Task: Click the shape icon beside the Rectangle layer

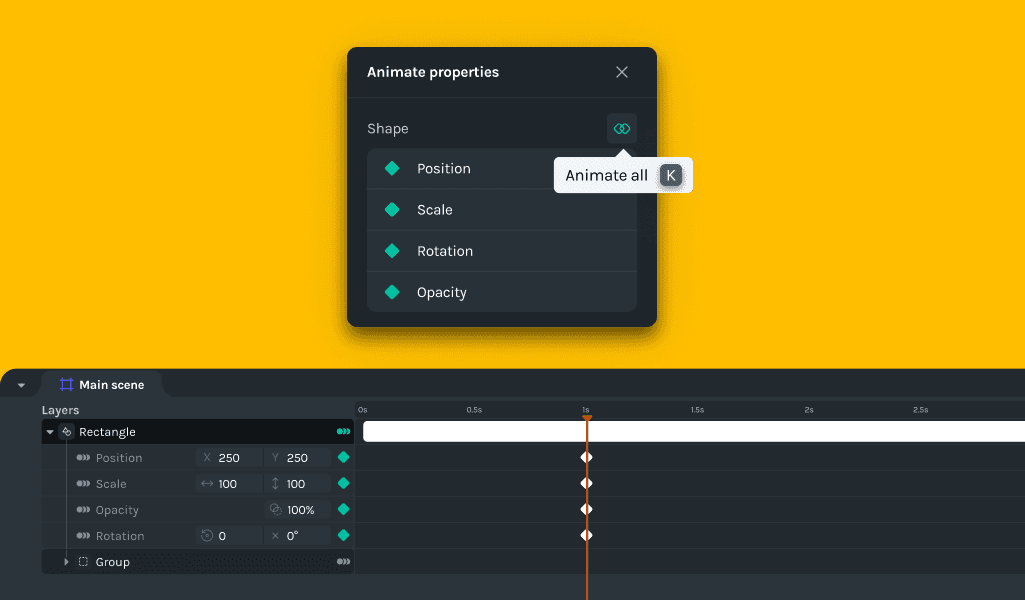Action: tap(67, 431)
